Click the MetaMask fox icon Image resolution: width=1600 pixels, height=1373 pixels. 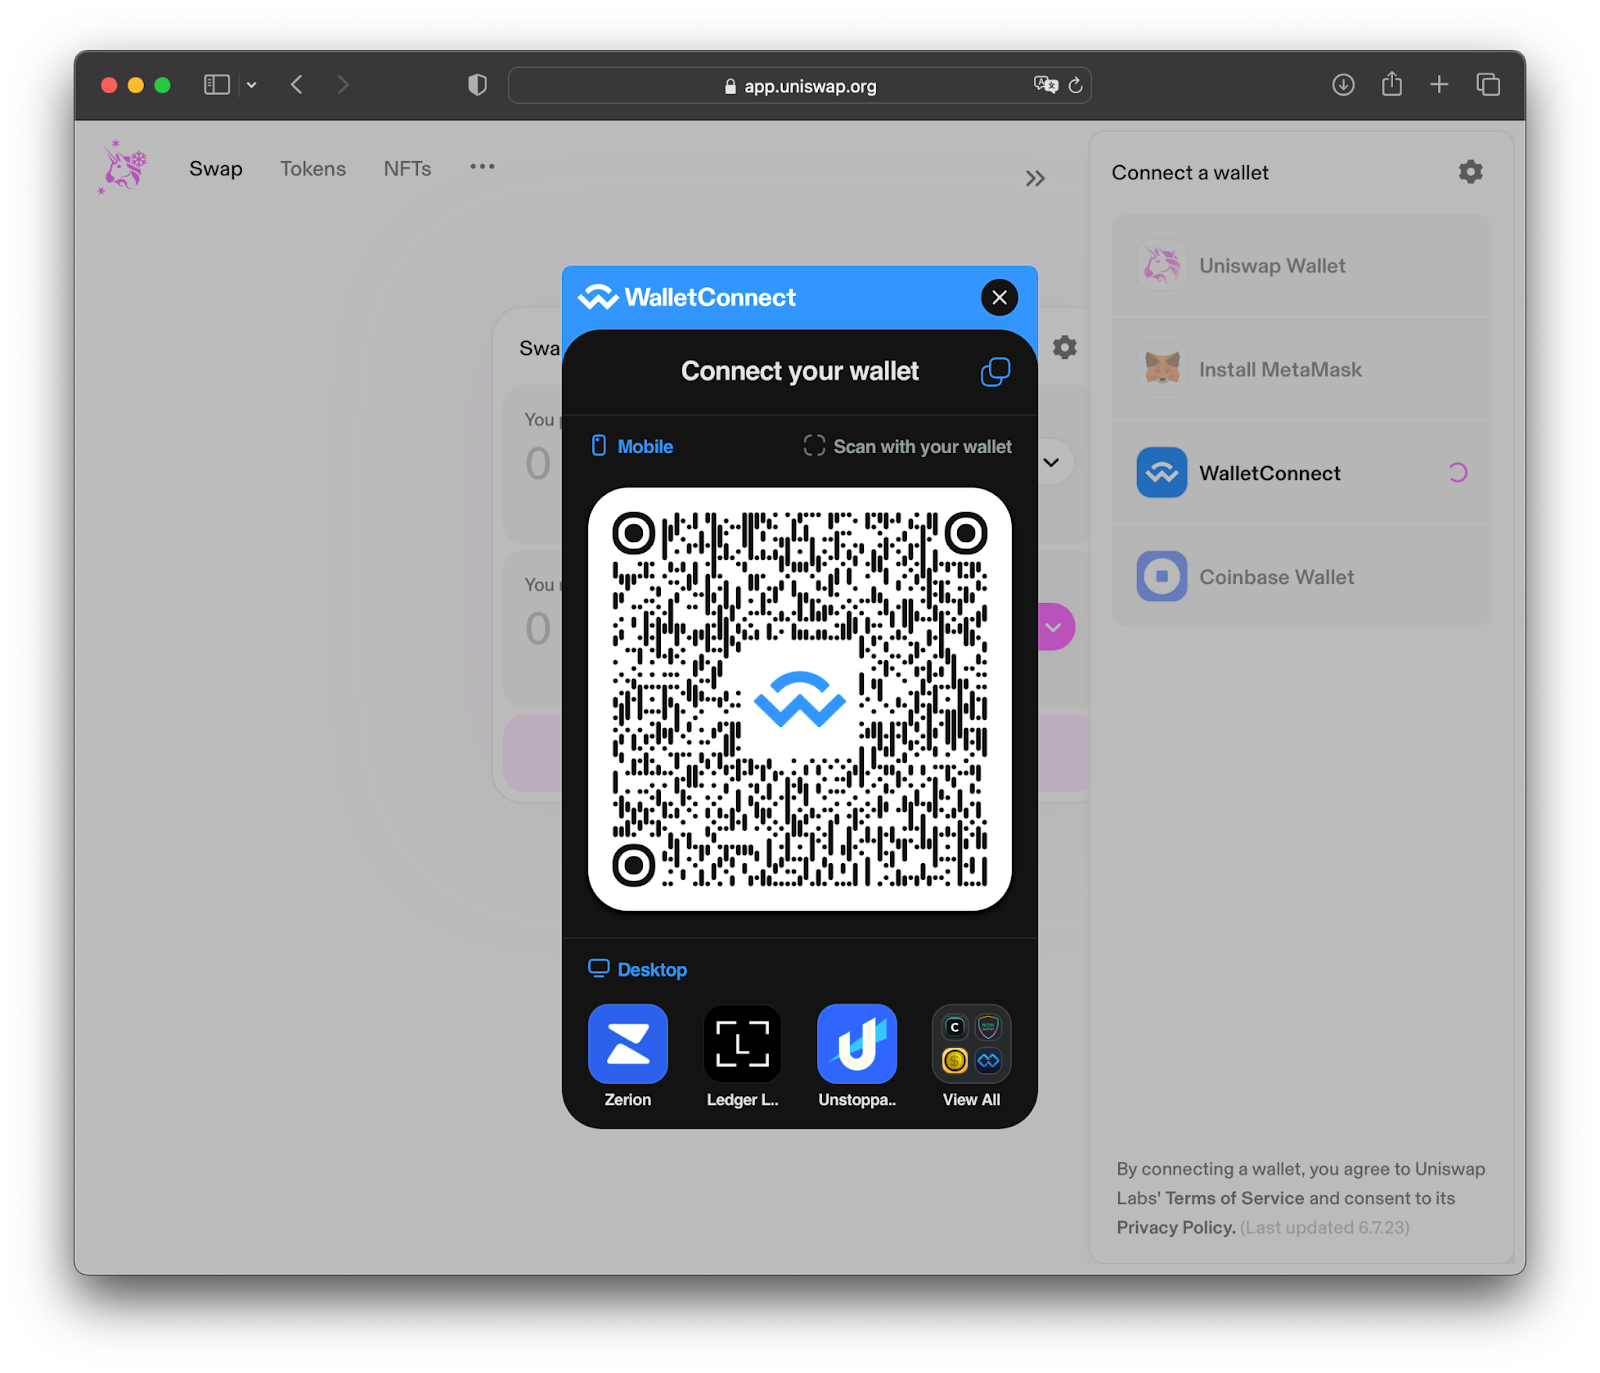tap(1162, 369)
